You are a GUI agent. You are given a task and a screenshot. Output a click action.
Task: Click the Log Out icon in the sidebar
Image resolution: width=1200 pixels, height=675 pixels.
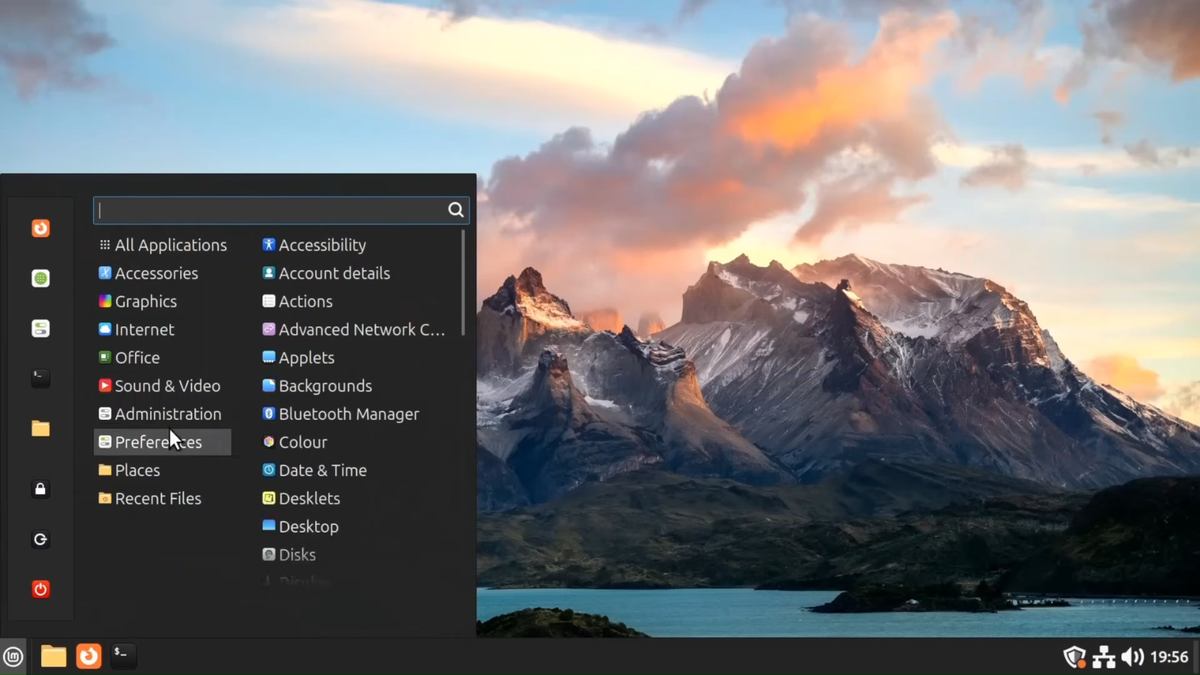click(x=40, y=539)
